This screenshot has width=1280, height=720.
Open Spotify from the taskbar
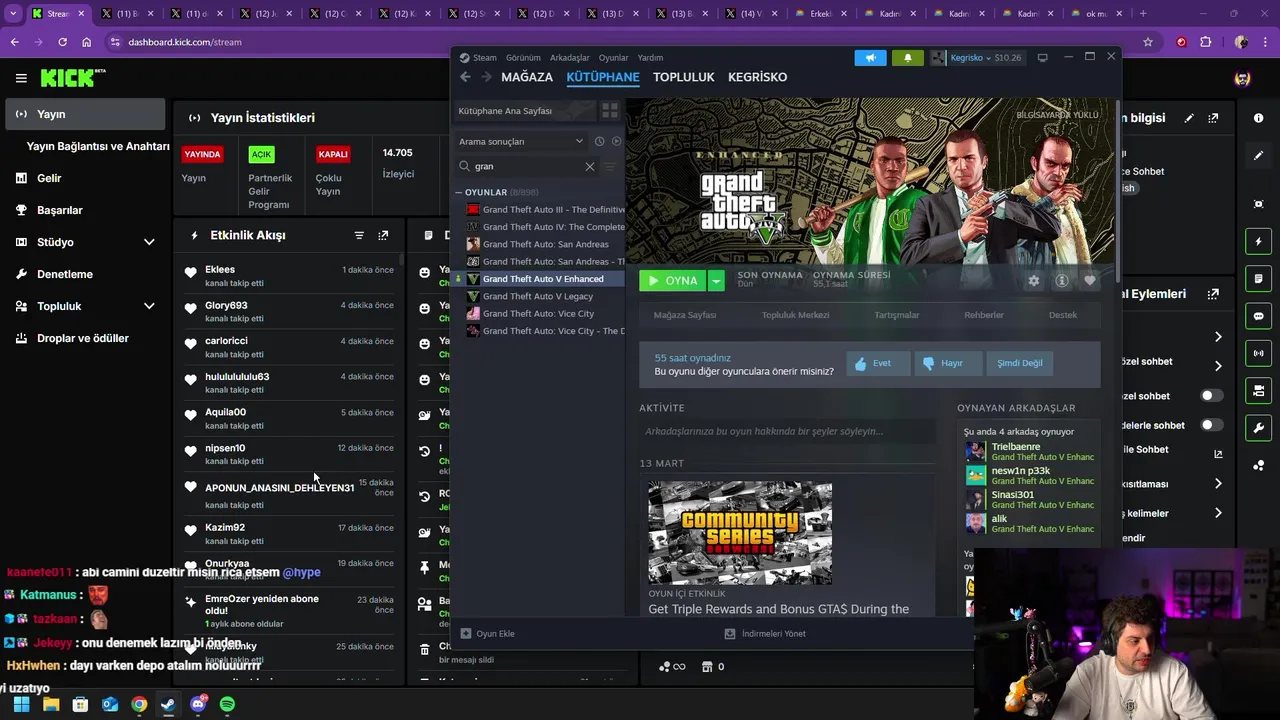(x=227, y=704)
